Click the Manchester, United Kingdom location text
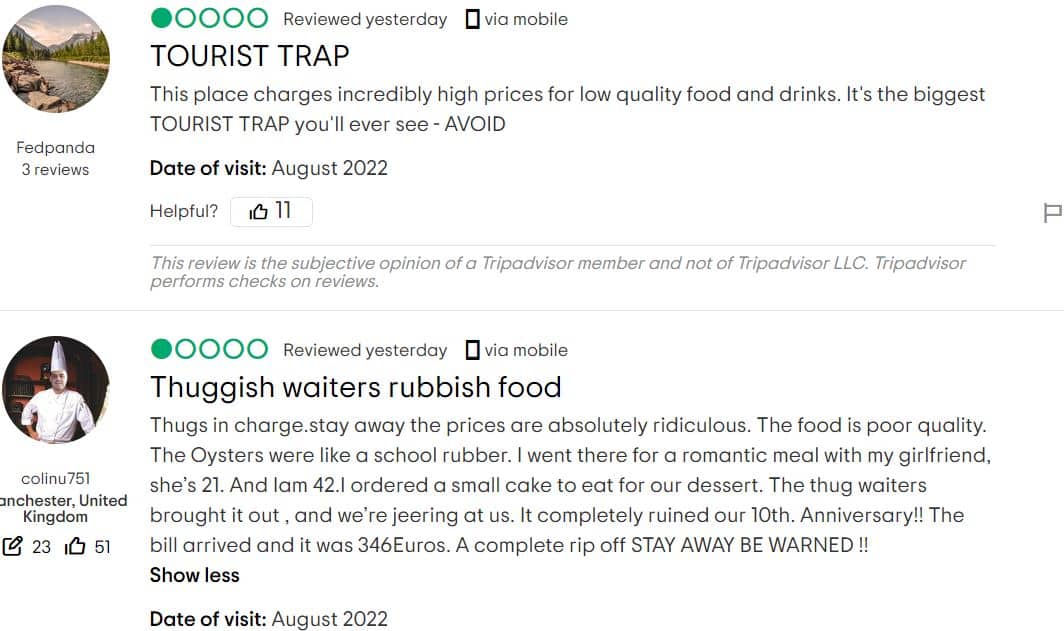 point(61,508)
